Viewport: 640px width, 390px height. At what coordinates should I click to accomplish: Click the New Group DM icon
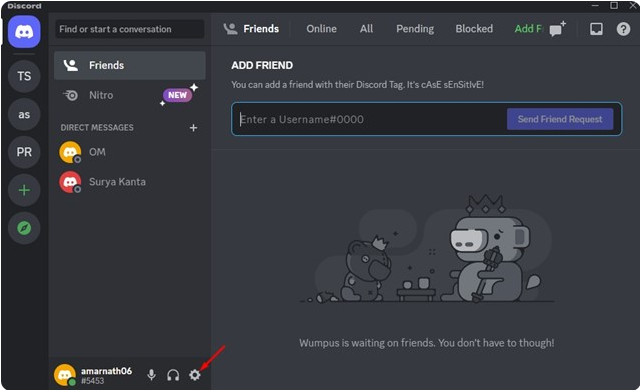(558, 29)
